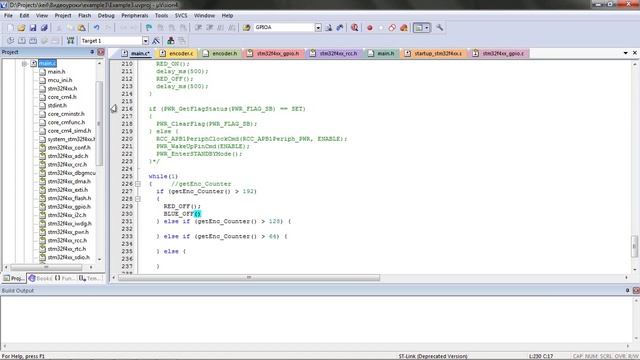Click the editor vertical scrollbar thumb
640x360 pixels.
[634, 246]
